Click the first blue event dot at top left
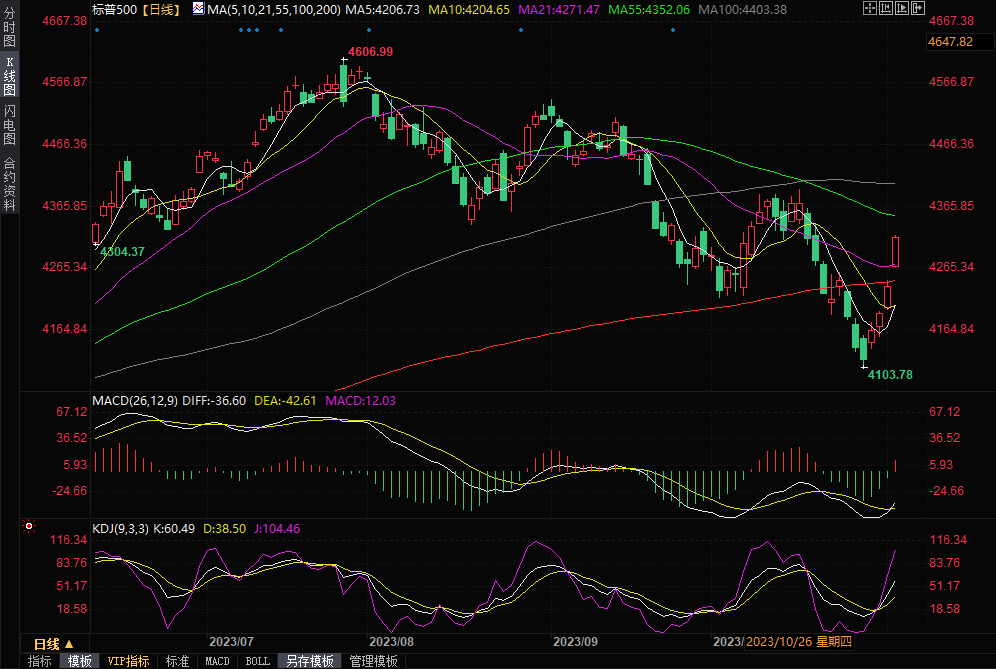This screenshot has height=669, width=996. pyautogui.click(x=96, y=29)
